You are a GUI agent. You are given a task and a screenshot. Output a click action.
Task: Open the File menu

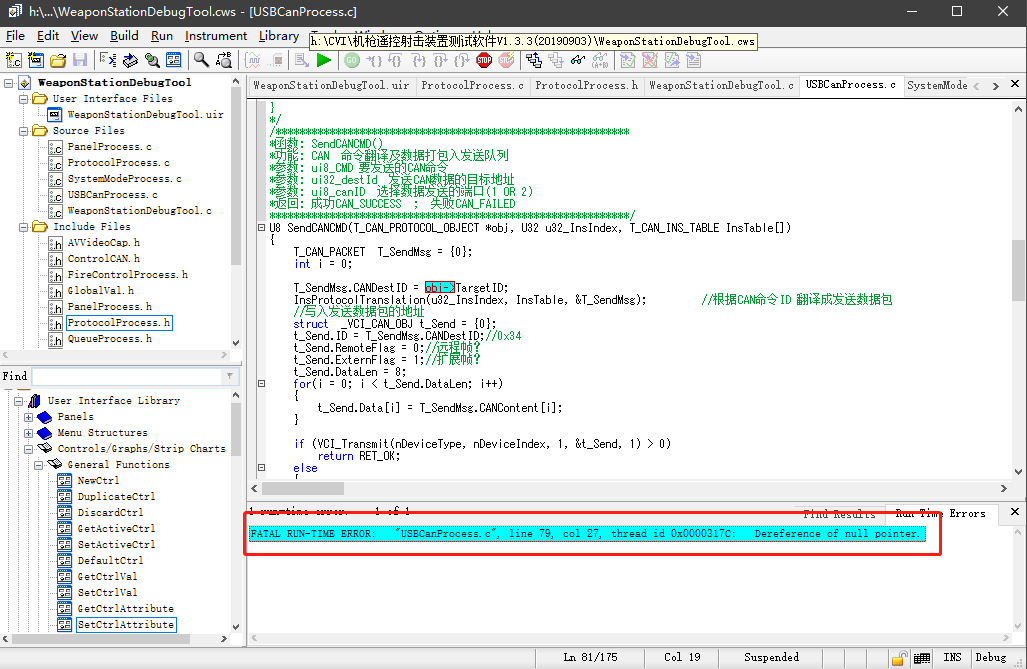tap(15, 36)
